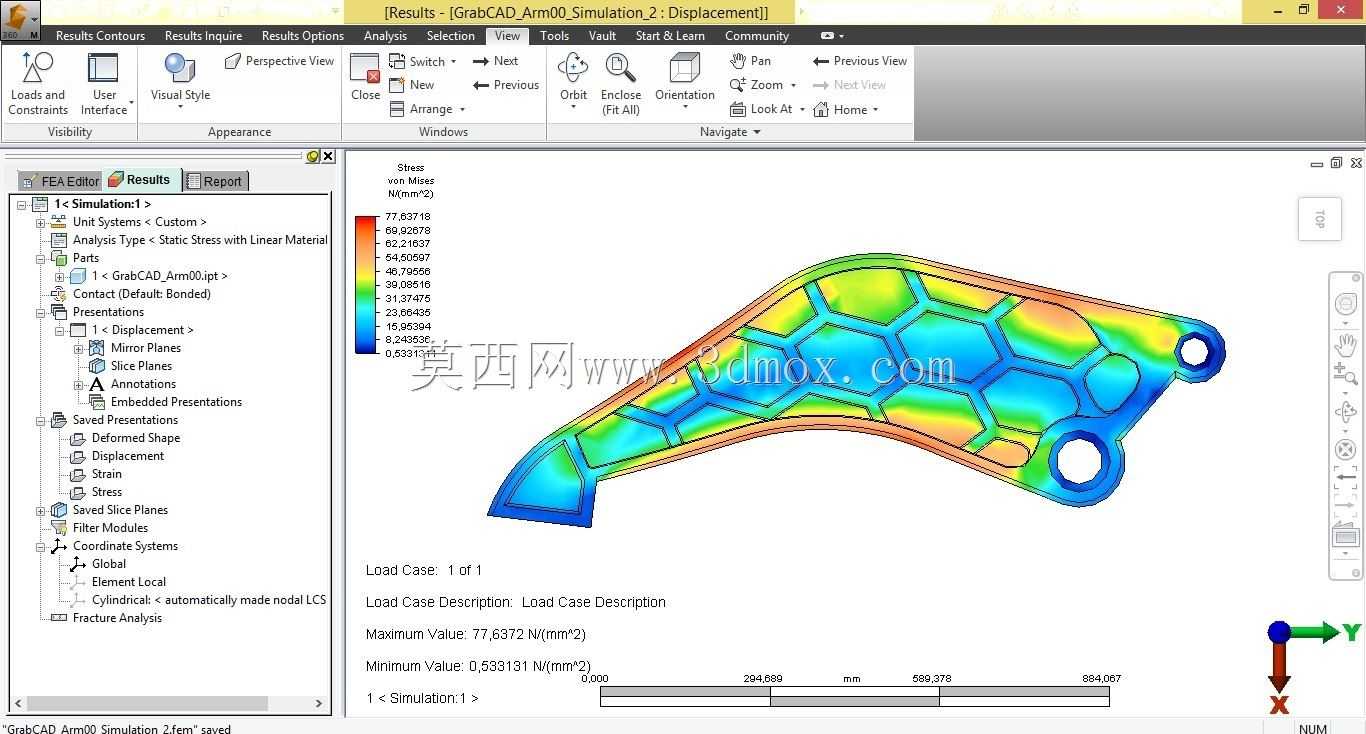Click the navigation bar Full Navigation Wheel
This screenshot has width=1366, height=734.
click(x=1346, y=304)
